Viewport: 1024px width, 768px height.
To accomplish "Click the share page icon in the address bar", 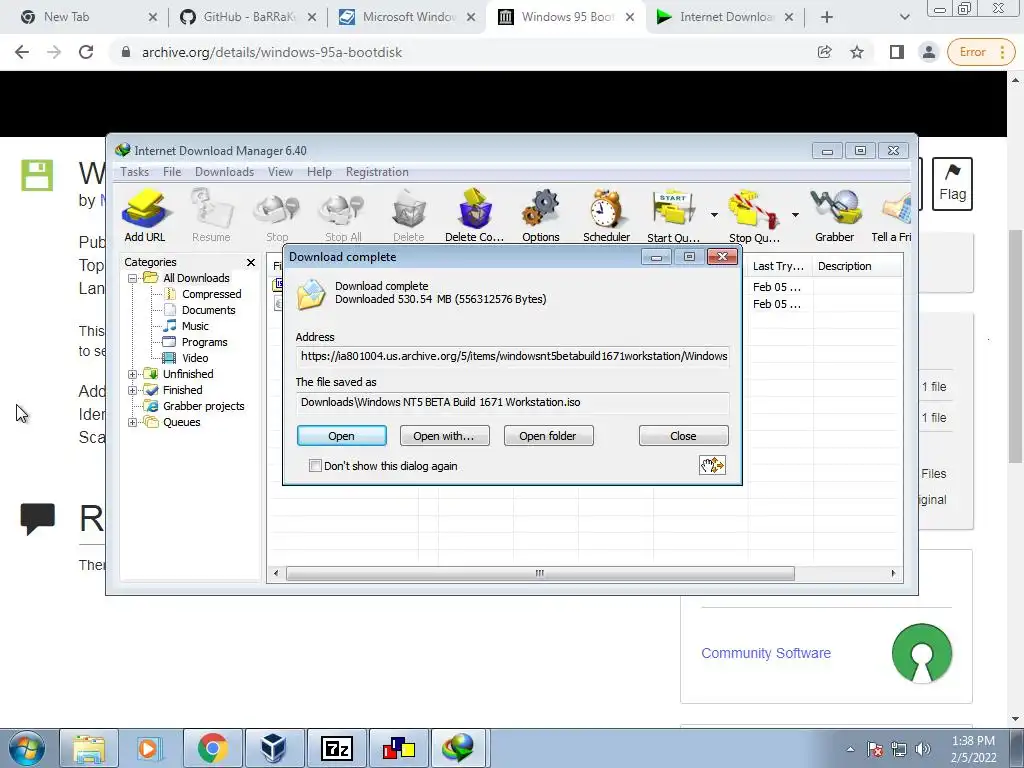I will [824, 52].
